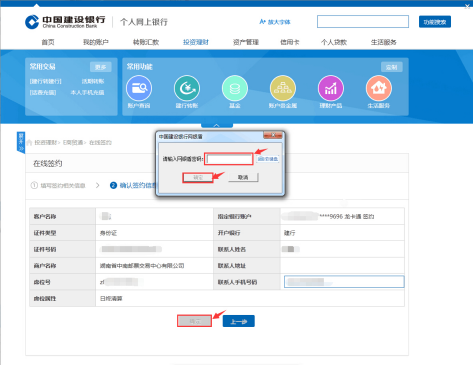Open the 建行转账 transfer icon
474x365 pixels.
tap(187, 88)
